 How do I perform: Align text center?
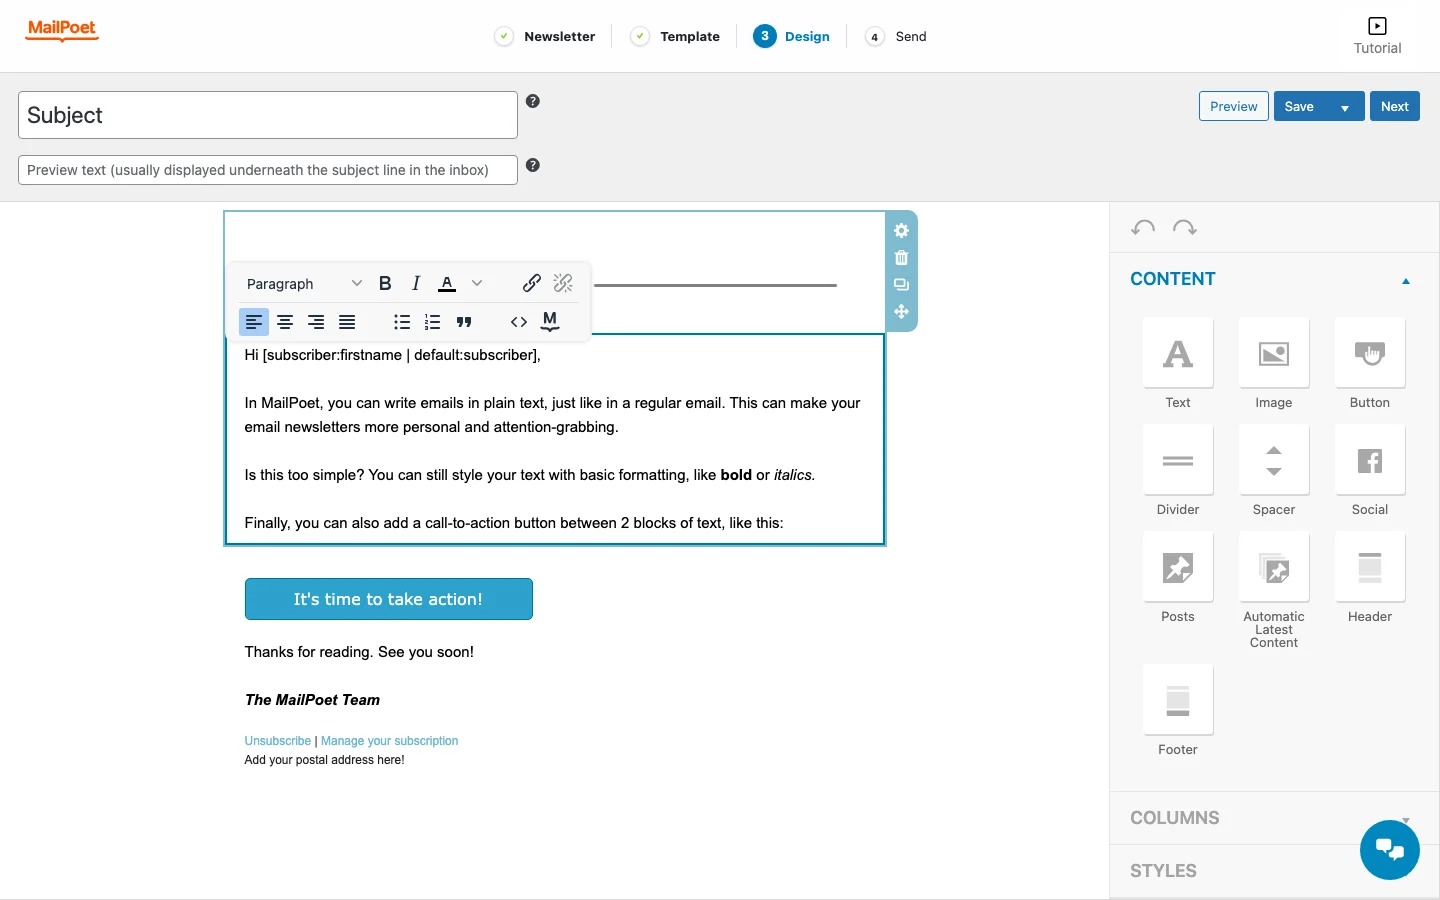coord(285,322)
